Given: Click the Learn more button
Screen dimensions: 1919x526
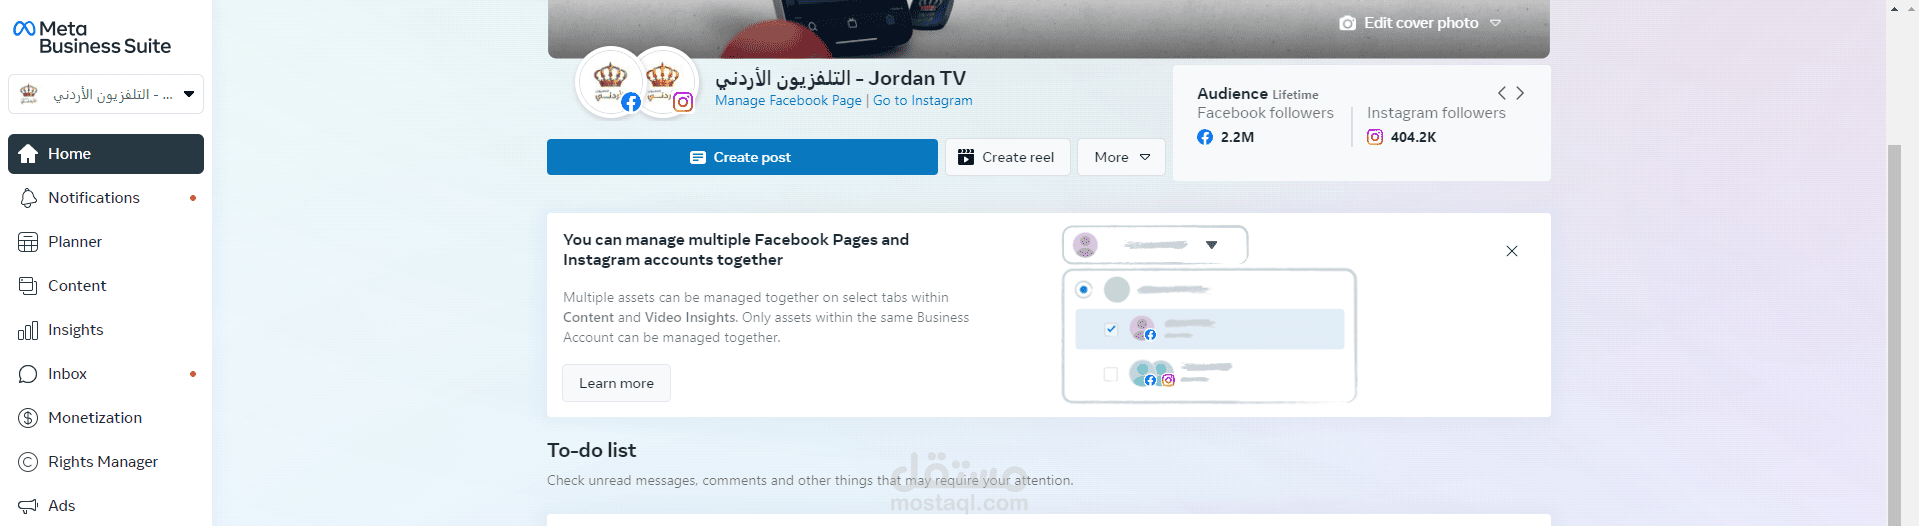Looking at the screenshot, I should pos(616,383).
